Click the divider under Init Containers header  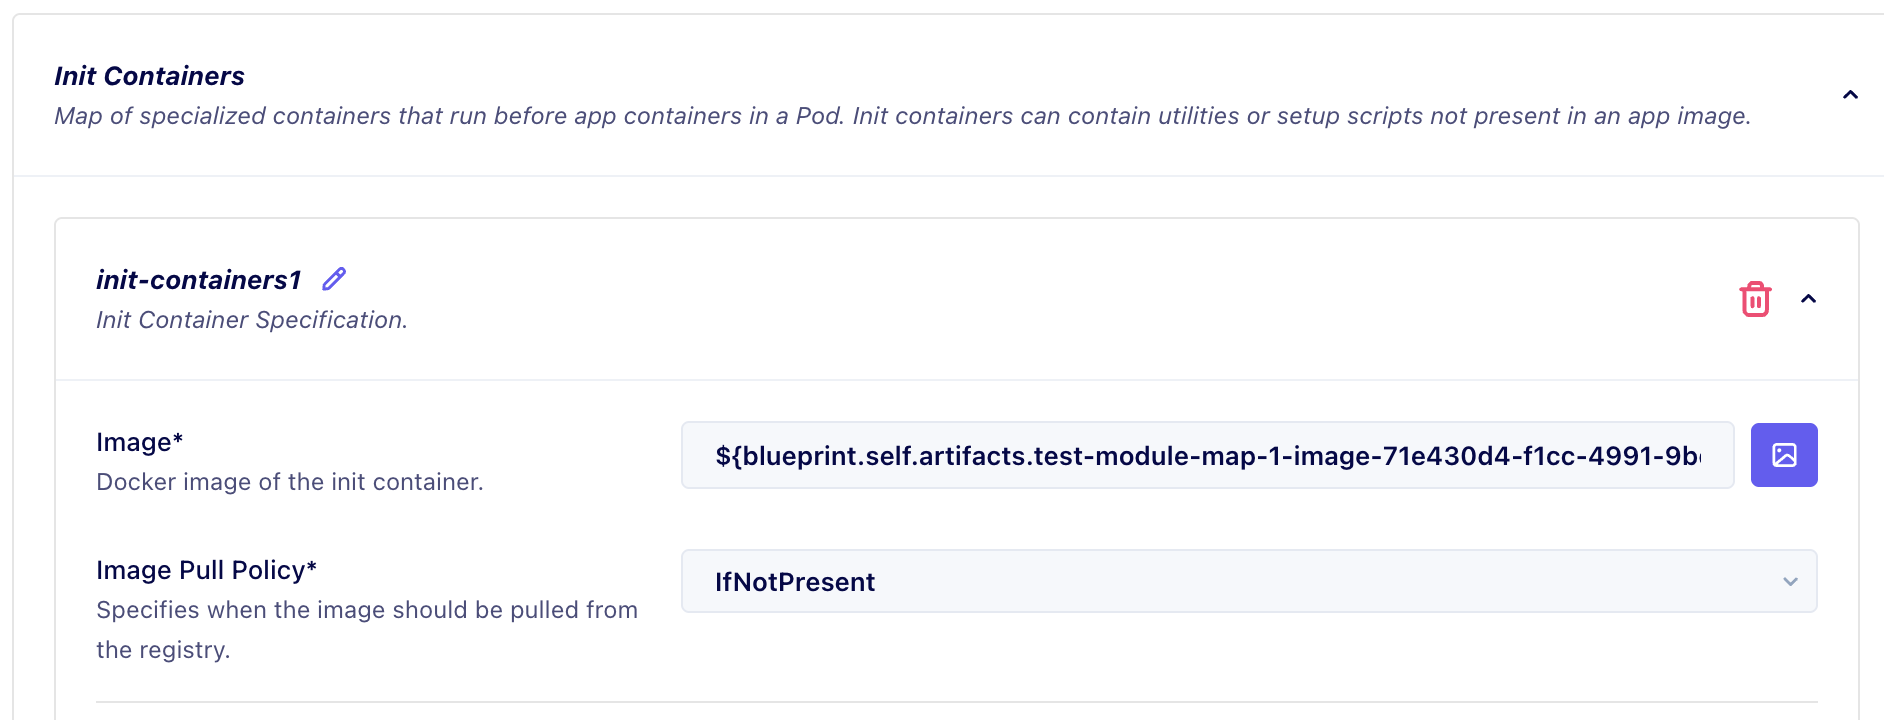[x=948, y=176]
